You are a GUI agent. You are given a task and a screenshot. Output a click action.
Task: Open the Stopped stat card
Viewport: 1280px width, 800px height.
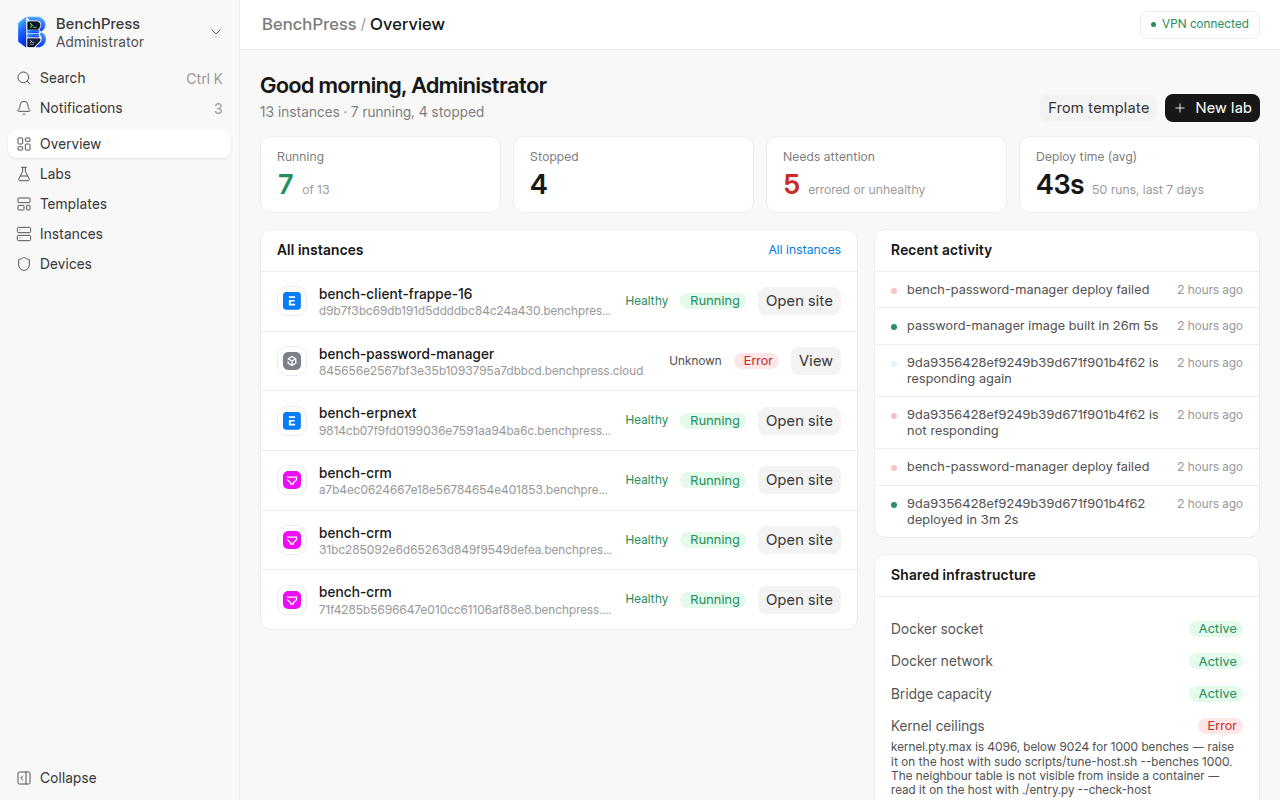point(633,175)
